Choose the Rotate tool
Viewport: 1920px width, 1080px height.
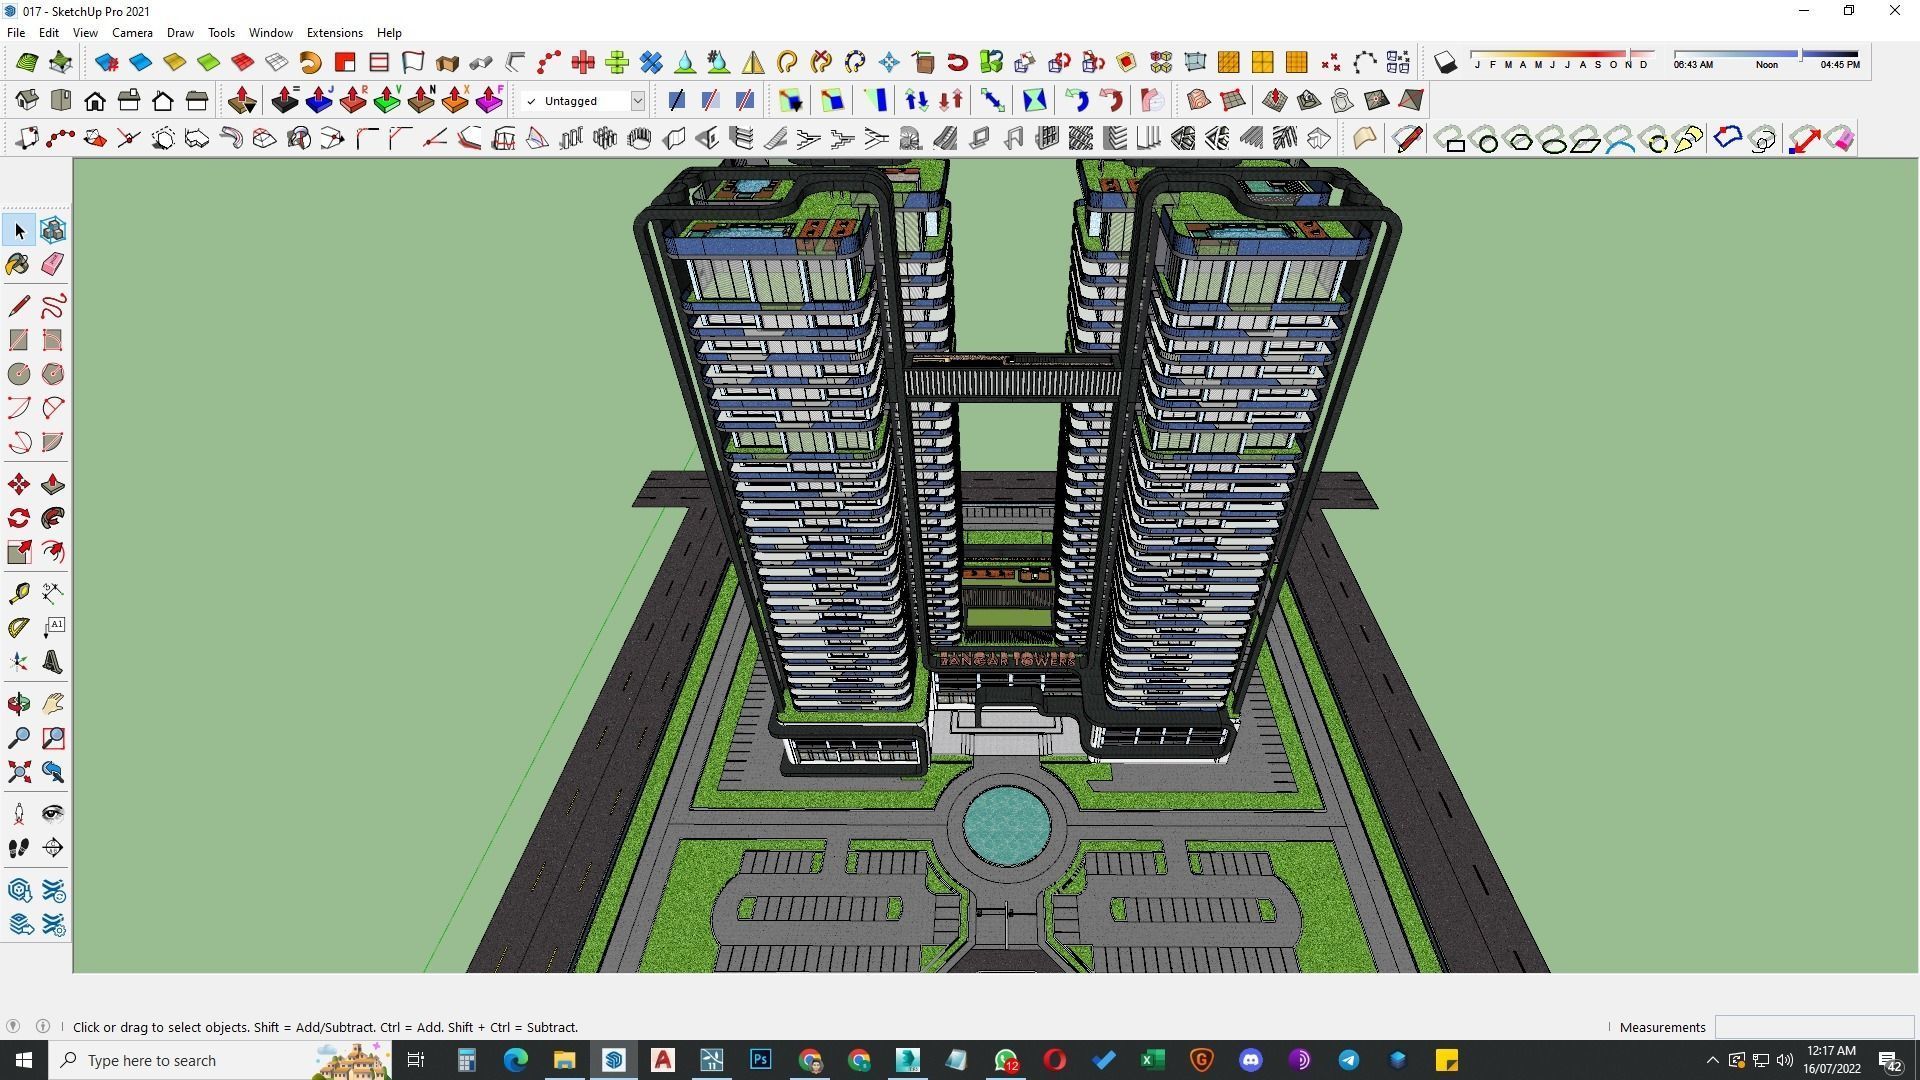click(x=19, y=518)
